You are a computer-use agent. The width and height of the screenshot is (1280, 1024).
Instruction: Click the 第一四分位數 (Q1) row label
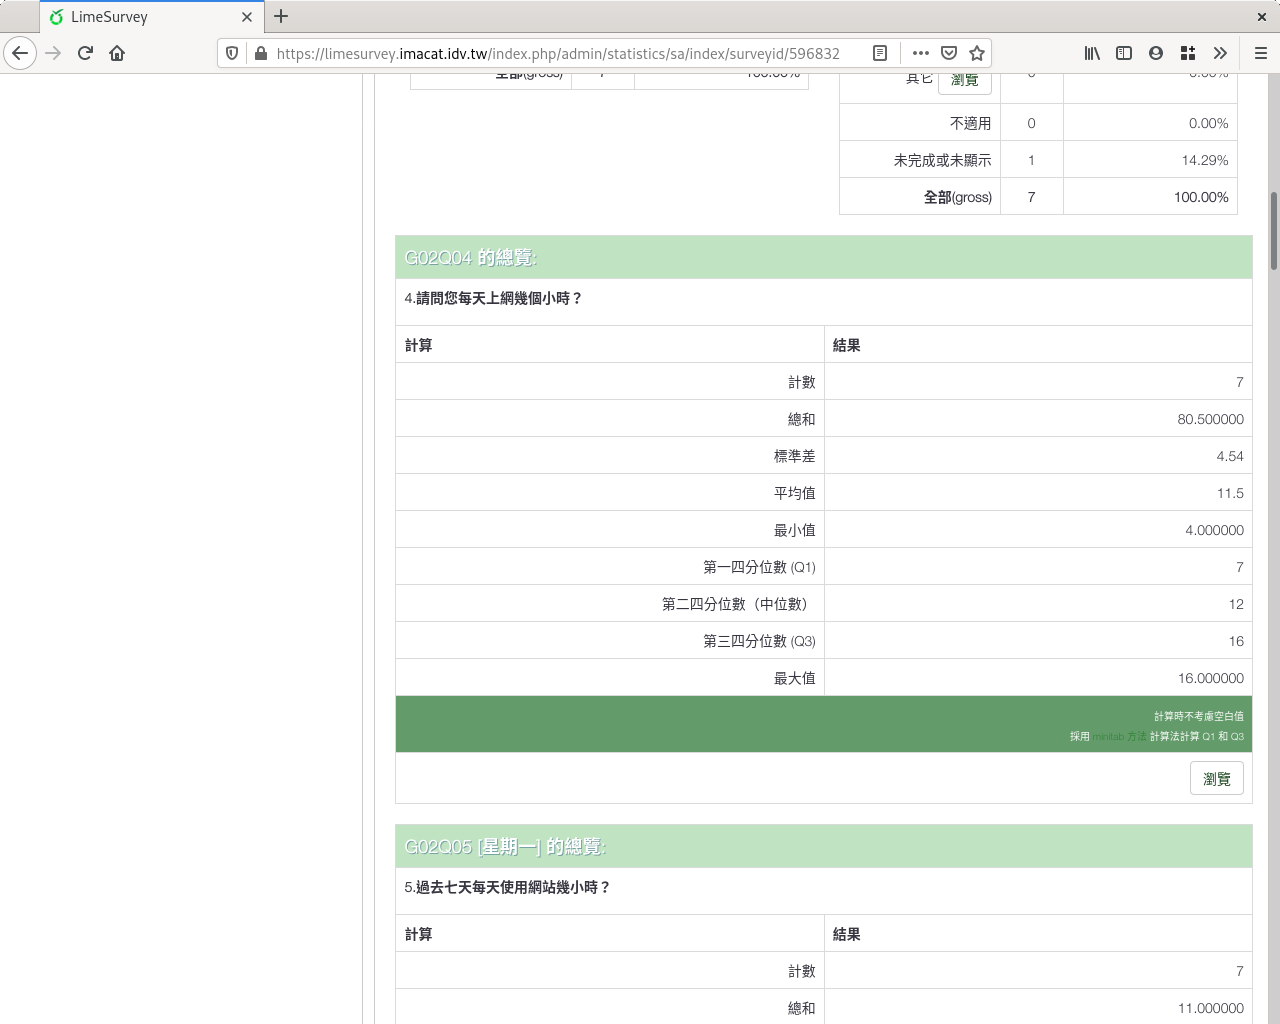759,567
